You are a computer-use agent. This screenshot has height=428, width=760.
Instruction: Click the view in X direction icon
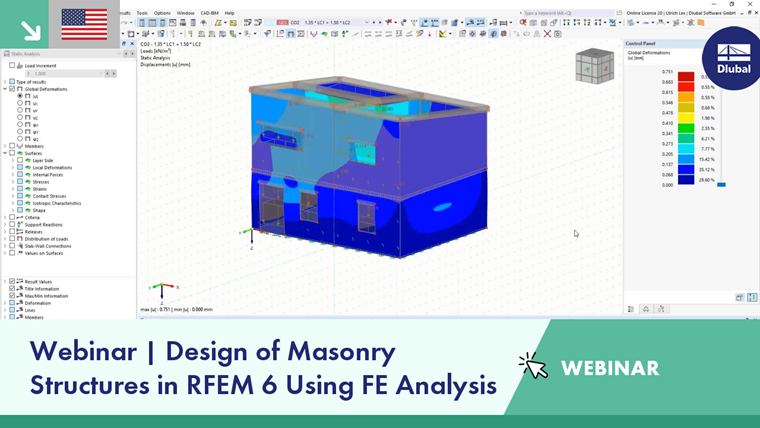point(566,22)
